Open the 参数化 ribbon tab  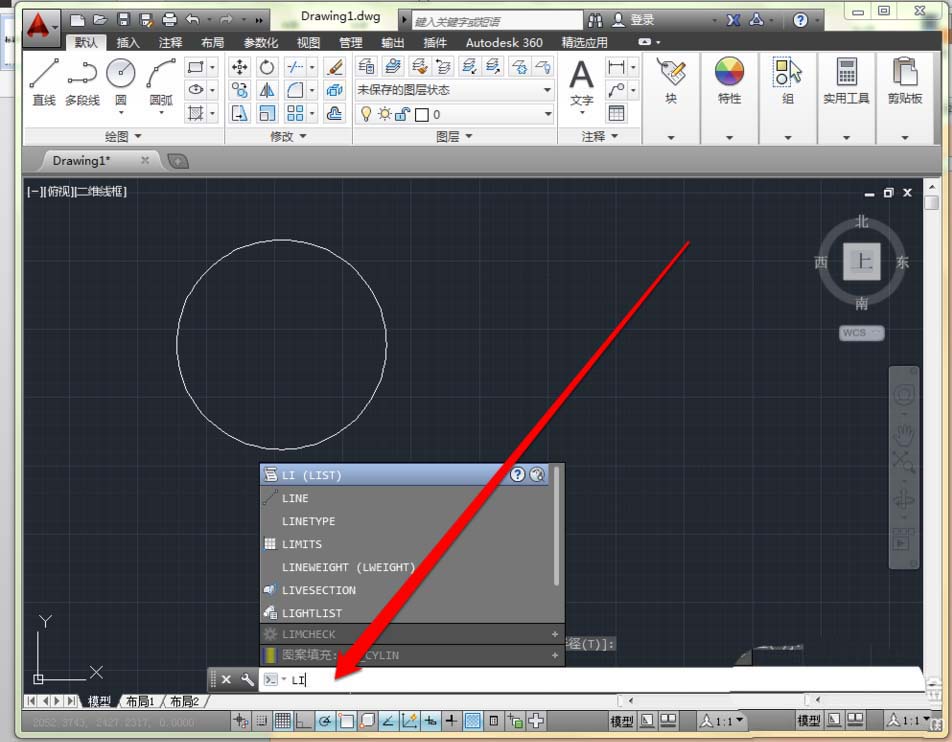click(x=260, y=43)
